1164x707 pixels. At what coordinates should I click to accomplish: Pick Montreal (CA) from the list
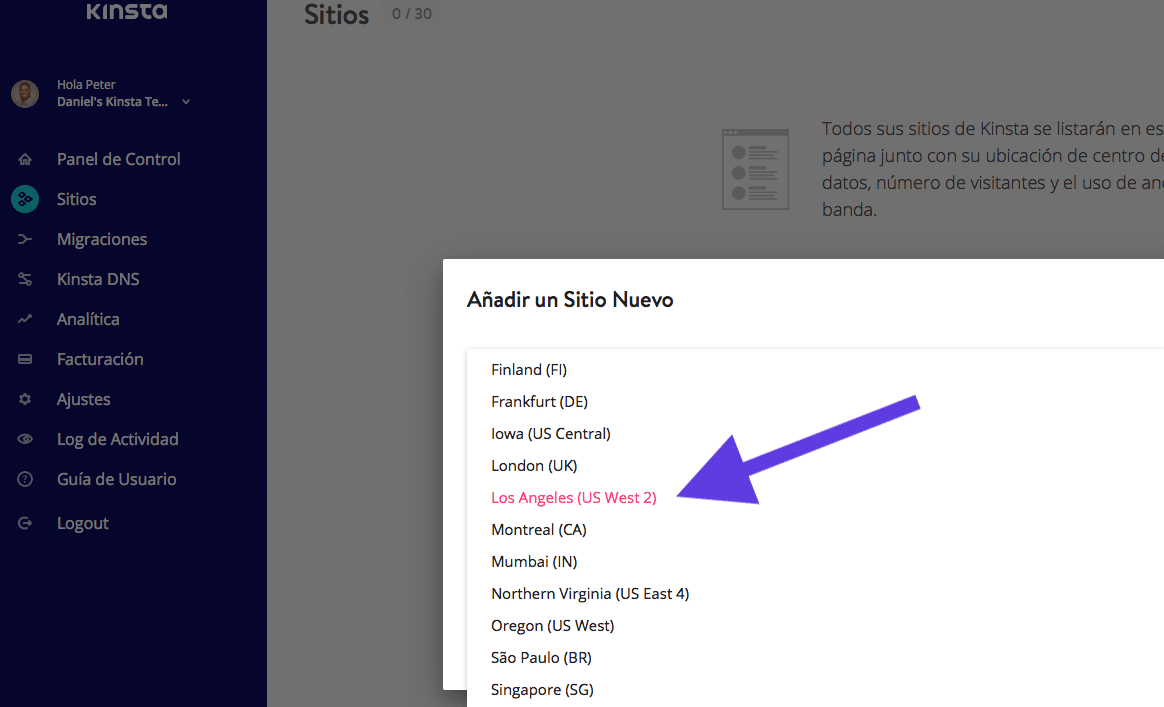pos(539,530)
